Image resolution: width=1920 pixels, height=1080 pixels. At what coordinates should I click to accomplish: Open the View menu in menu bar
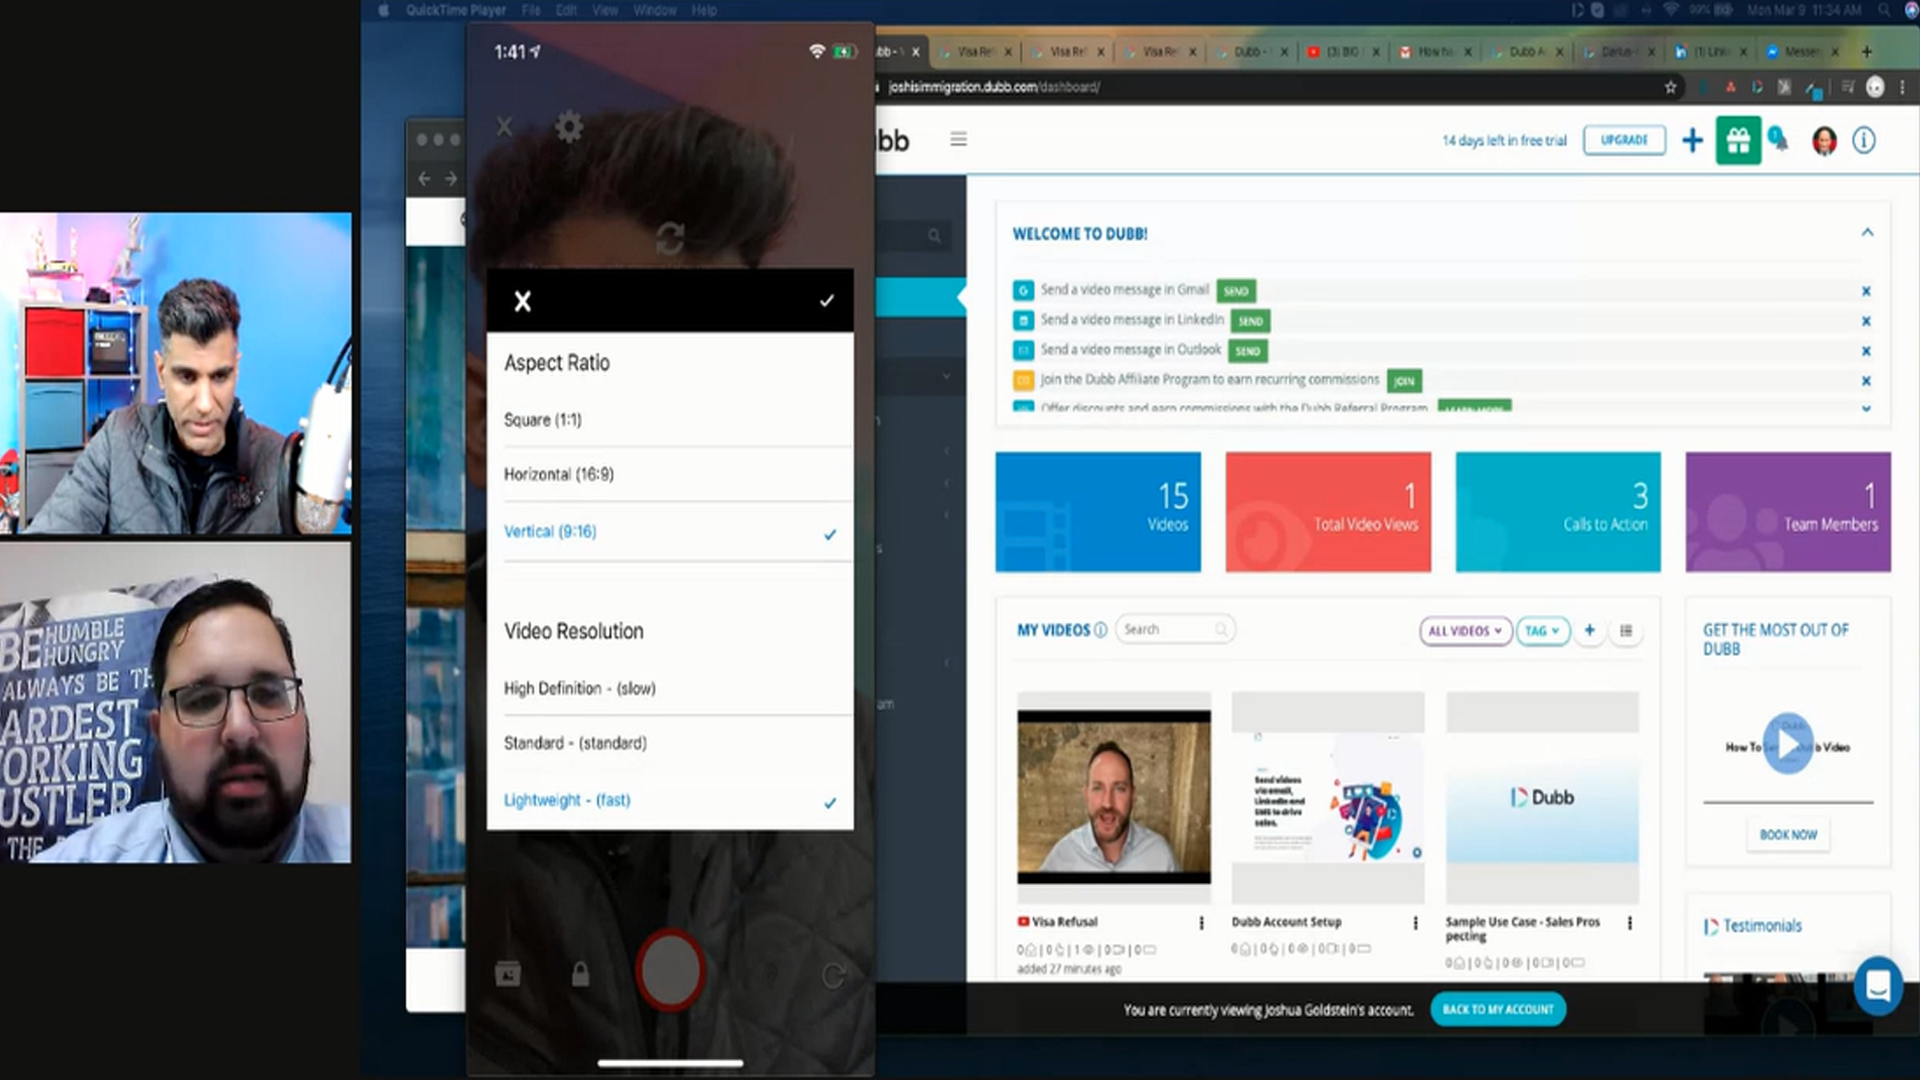[605, 10]
